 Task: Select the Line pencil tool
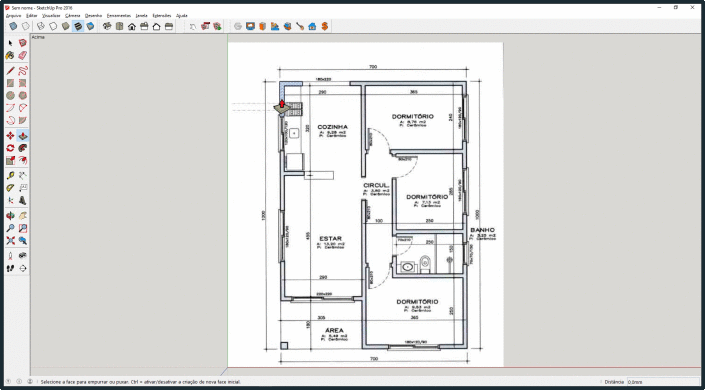tap(10, 71)
